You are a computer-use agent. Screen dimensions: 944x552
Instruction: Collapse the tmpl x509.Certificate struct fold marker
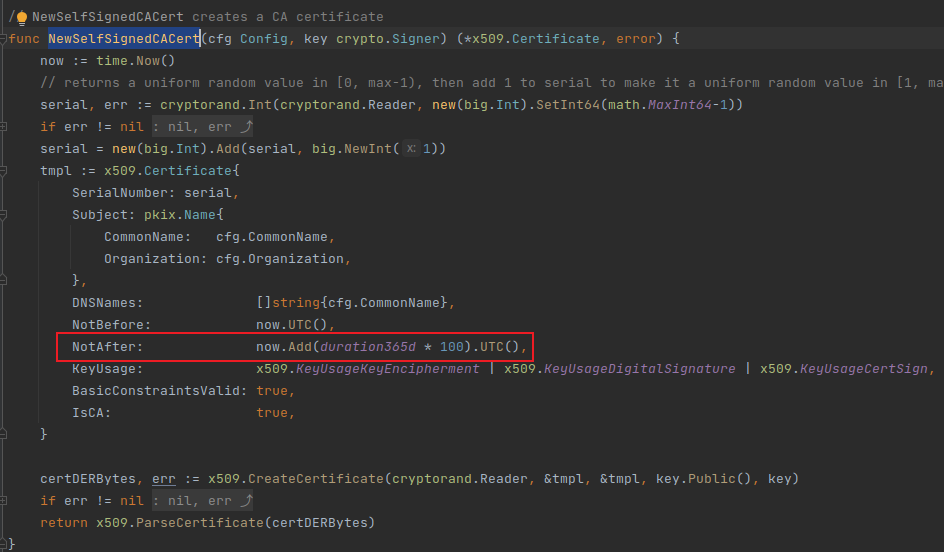click(5, 171)
